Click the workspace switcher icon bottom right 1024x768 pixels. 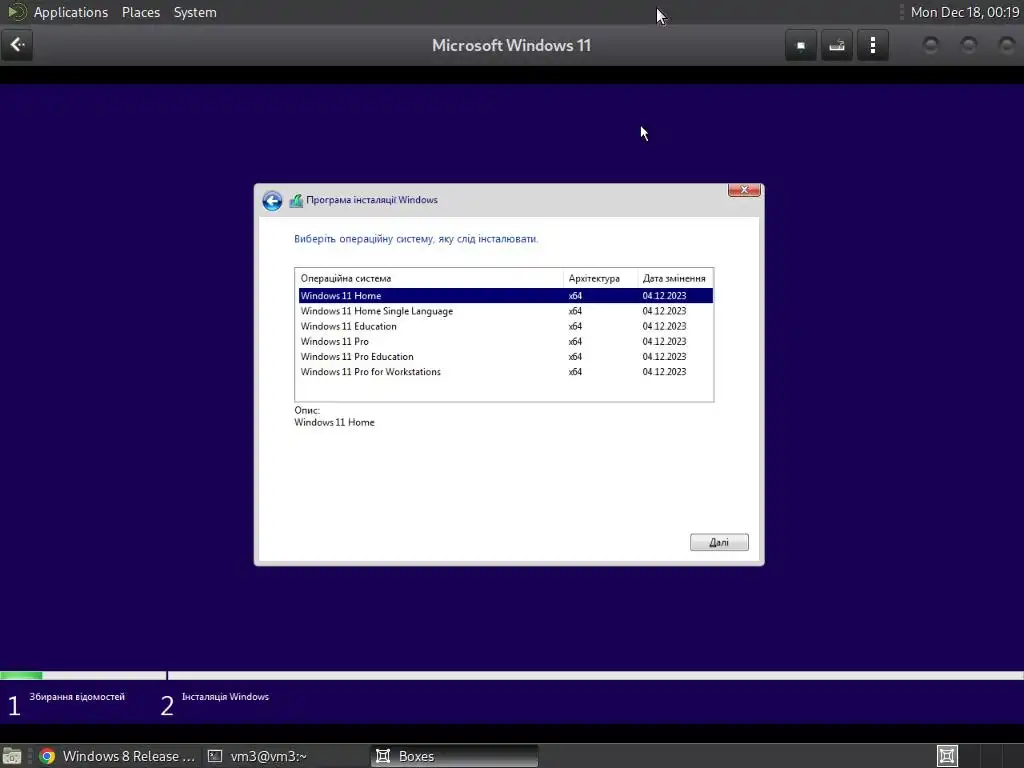pyautogui.click(x=947, y=756)
